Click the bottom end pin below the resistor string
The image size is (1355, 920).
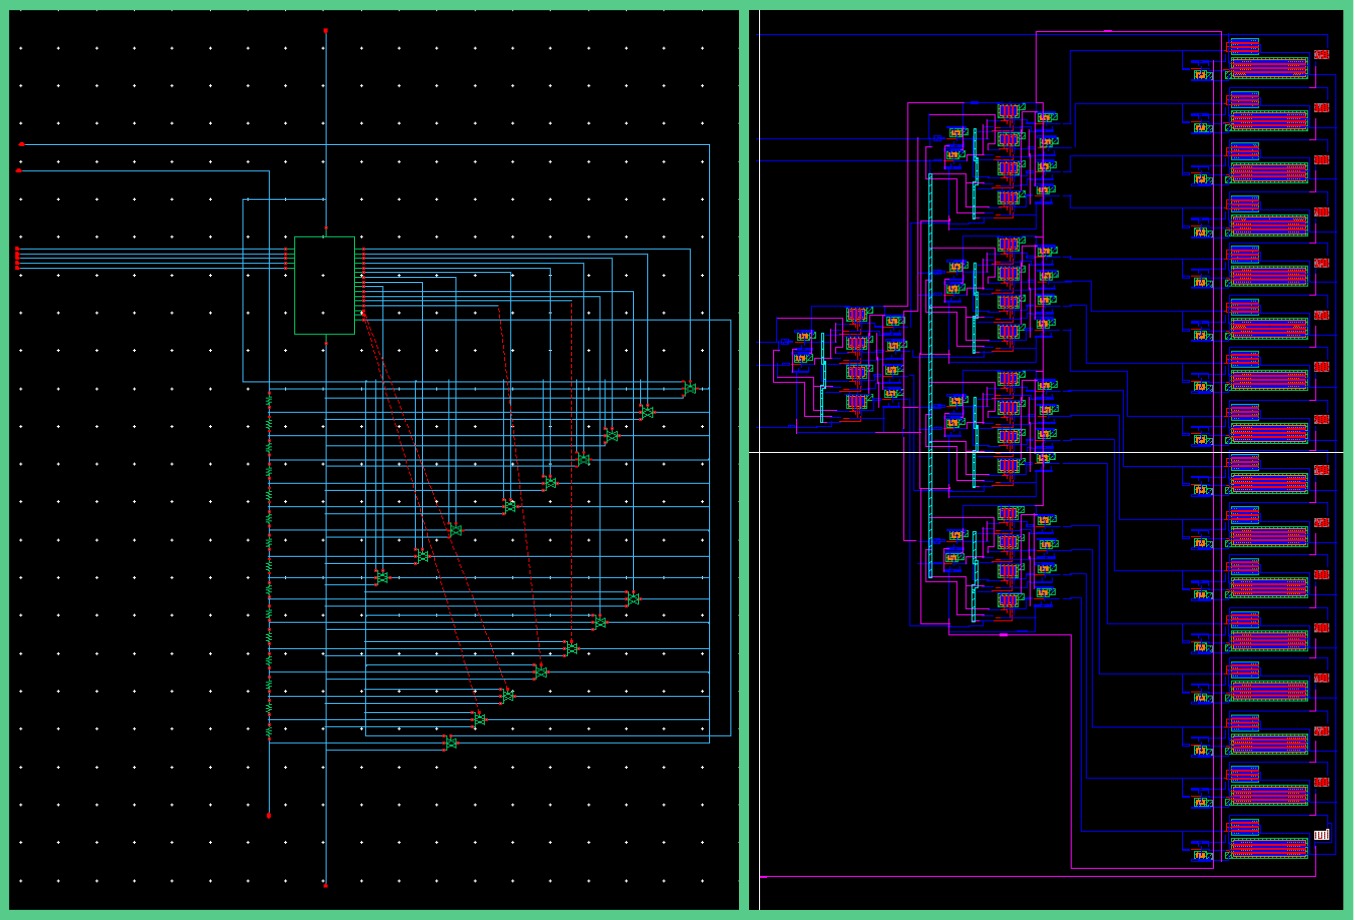[269, 816]
